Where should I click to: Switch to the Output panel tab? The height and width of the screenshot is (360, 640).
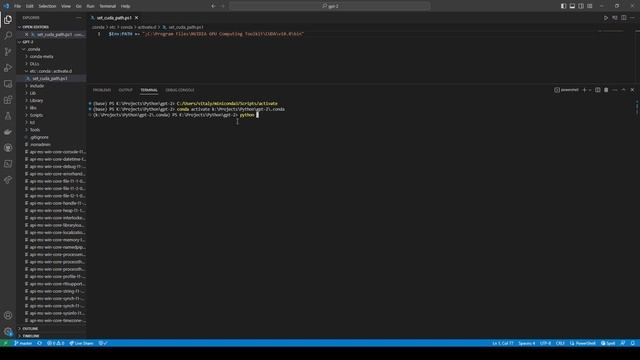125,90
